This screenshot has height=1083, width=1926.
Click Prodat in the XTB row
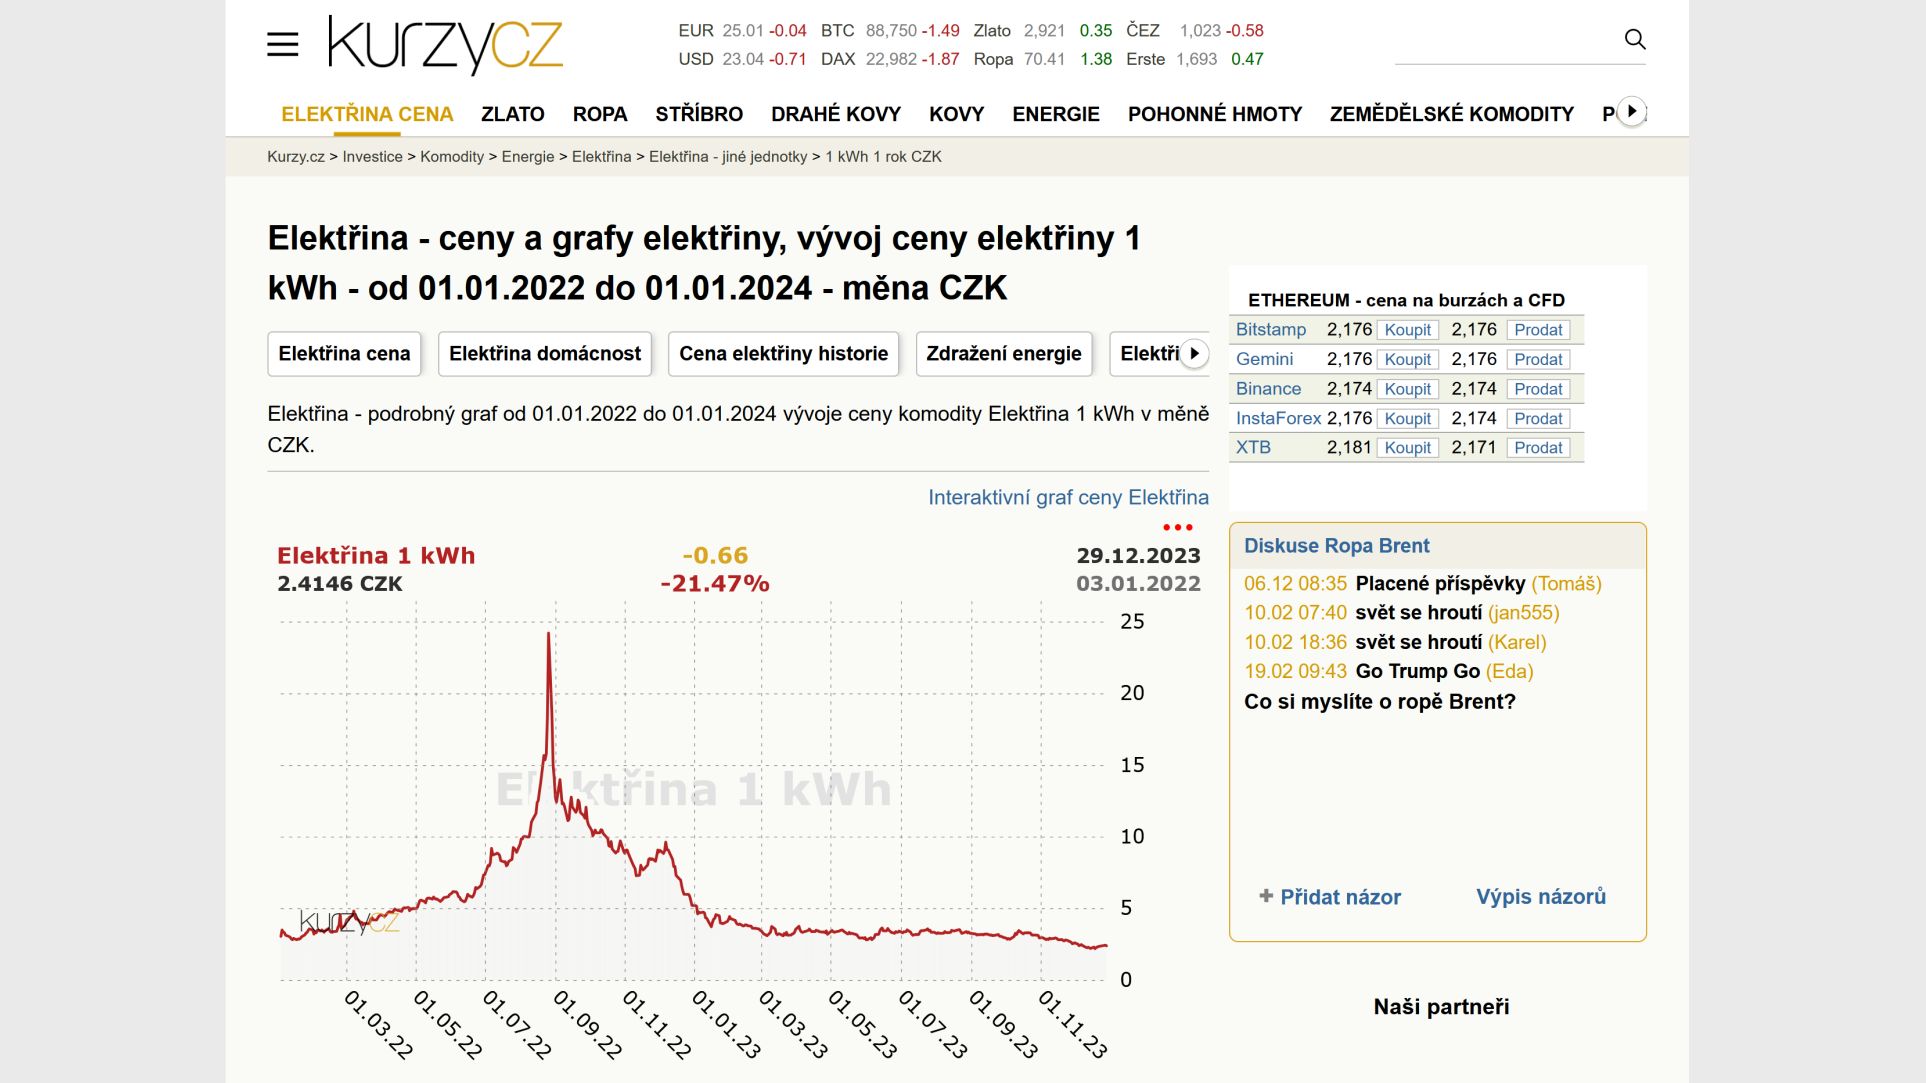tap(1538, 448)
